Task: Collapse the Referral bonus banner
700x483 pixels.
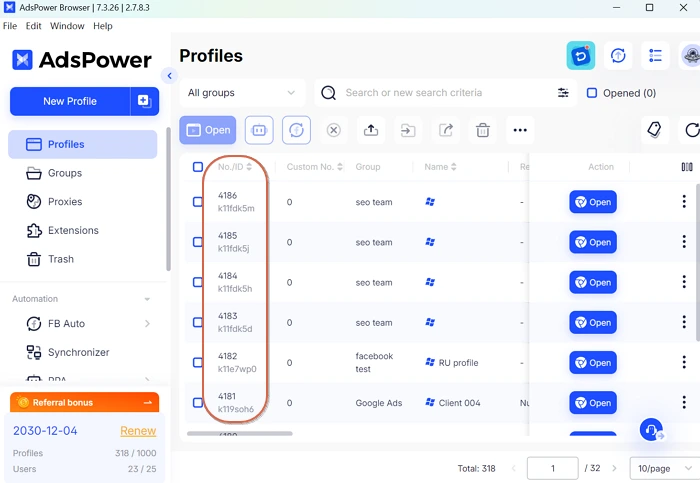Action: (x=148, y=403)
